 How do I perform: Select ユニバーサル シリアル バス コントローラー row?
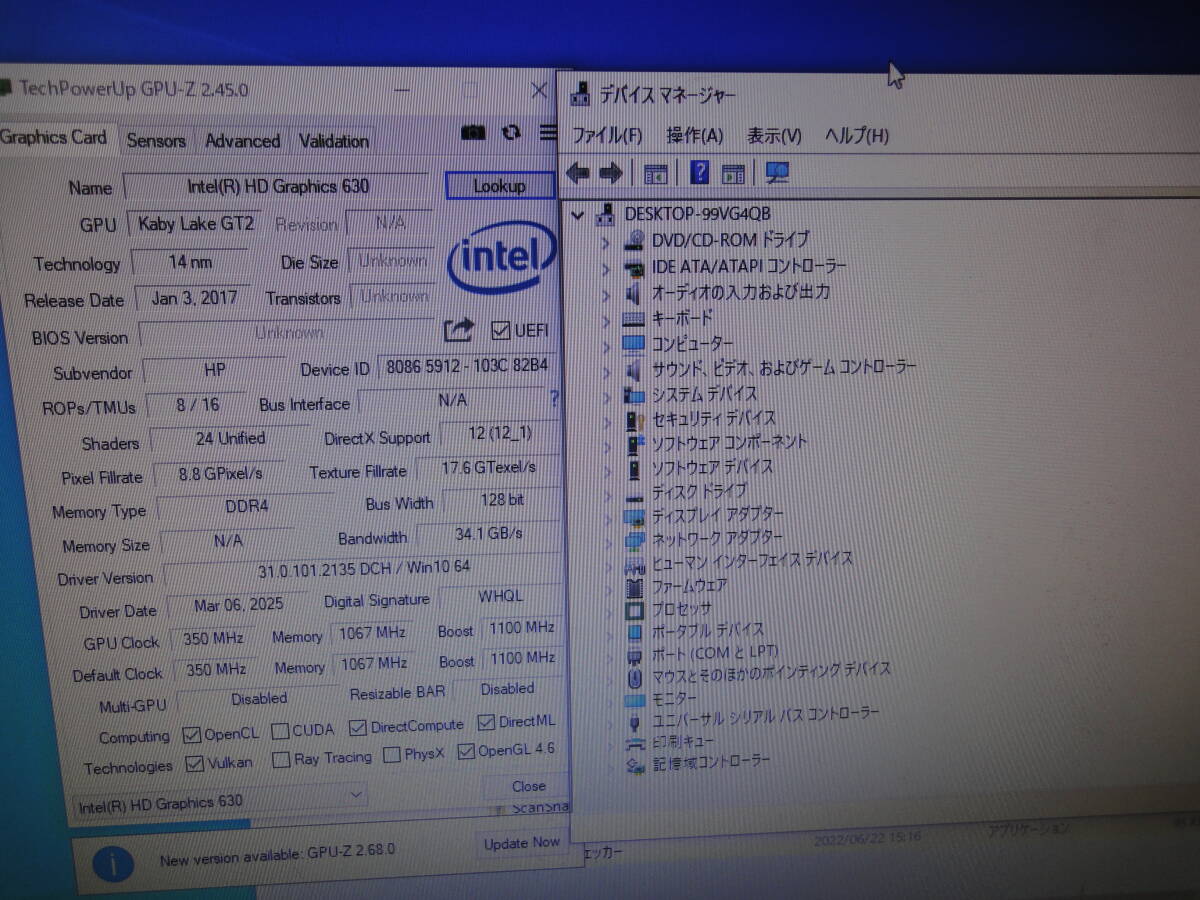[x=765, y=715]
